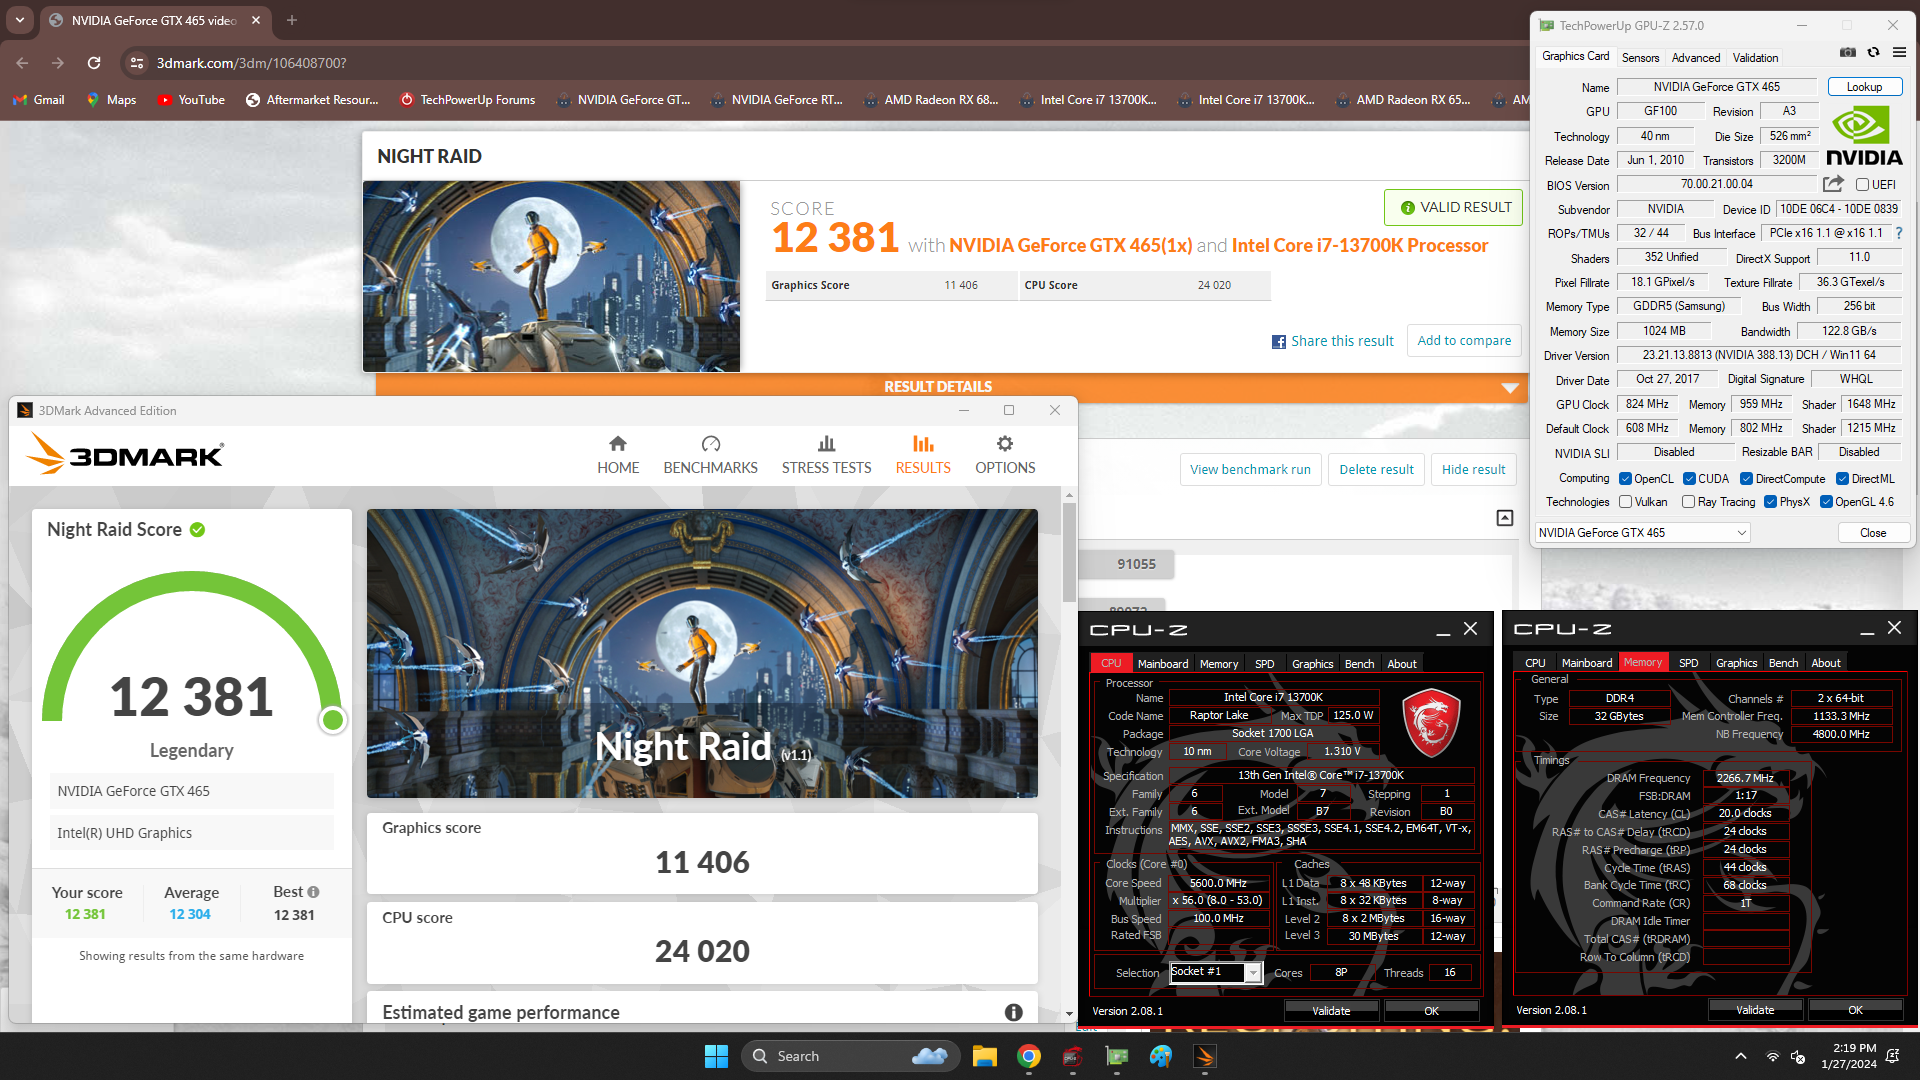Open browser tab search dropdown
Viewport: 1920px width, 1080px height.
20,20
